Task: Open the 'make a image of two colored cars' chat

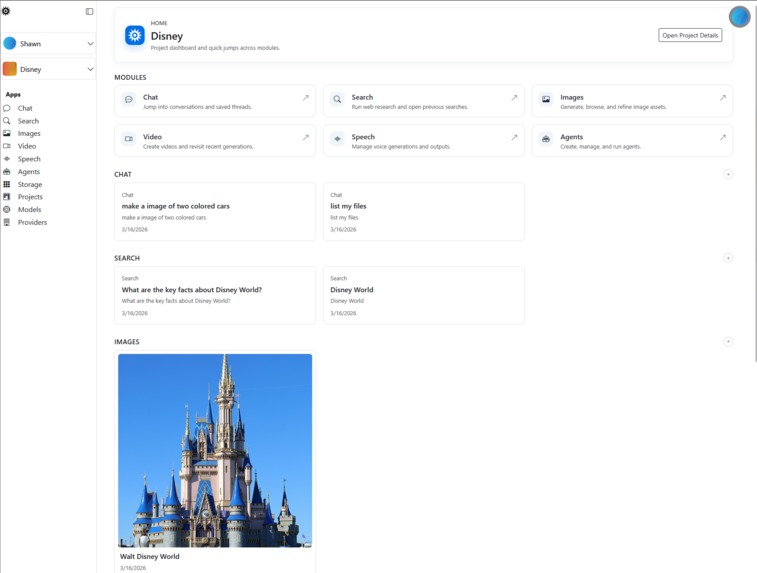Action: [215, 211]
